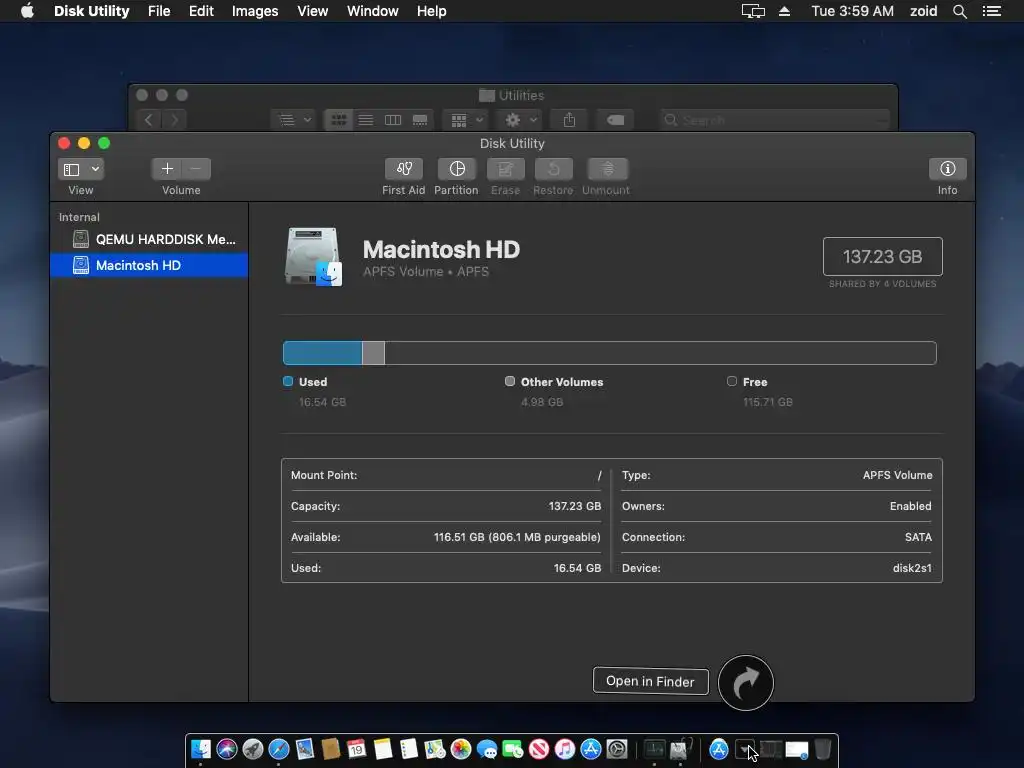Click the Free portion of storage bar

click(x=660, y=353)
